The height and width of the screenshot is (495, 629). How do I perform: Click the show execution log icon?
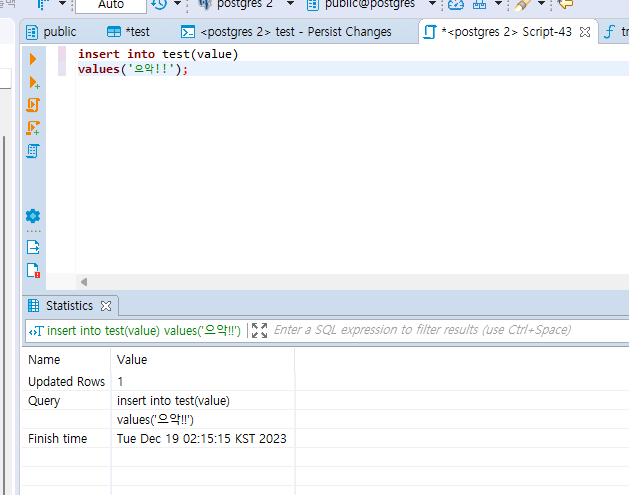[33, 270]
